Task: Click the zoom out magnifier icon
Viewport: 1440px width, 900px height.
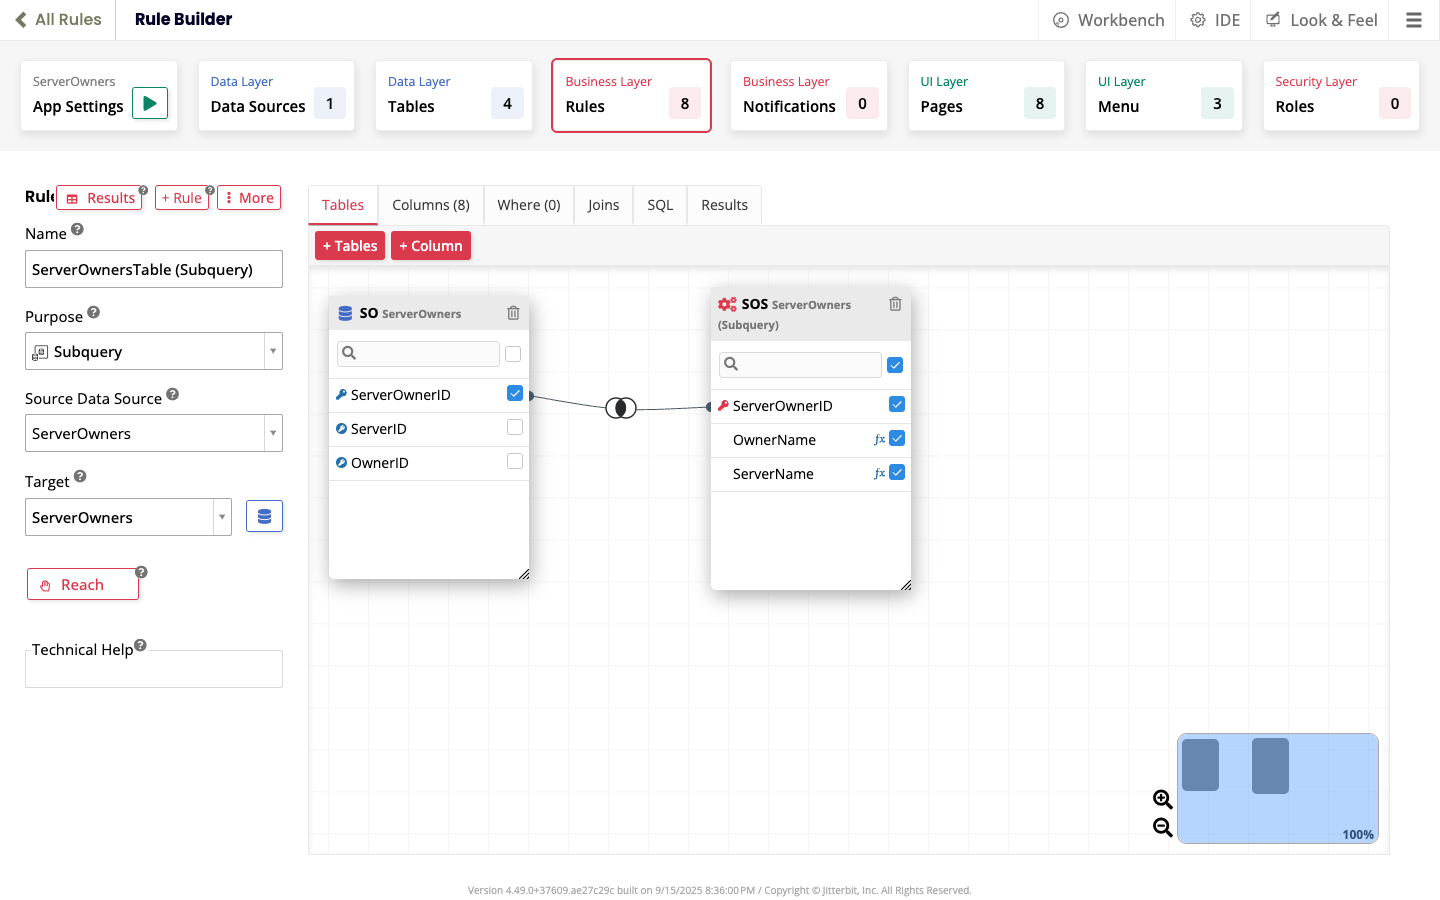Action: (x=1162, y=827)
